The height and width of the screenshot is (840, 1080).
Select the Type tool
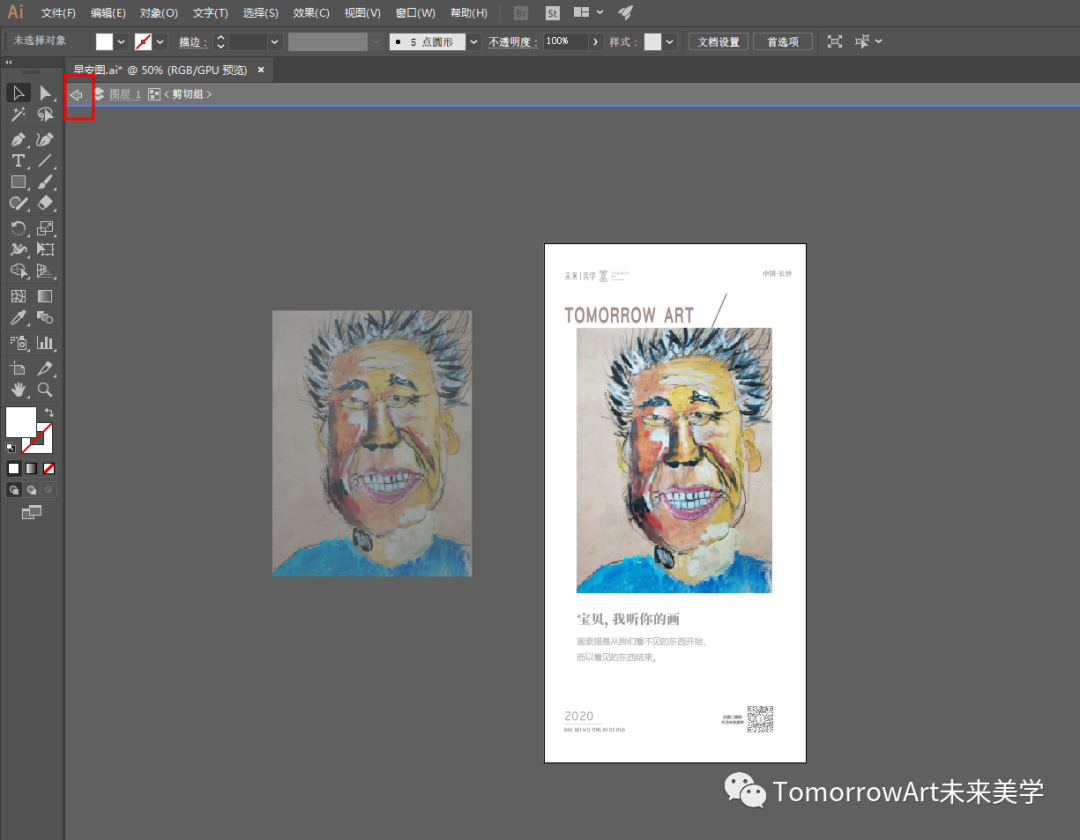[18, 161]
